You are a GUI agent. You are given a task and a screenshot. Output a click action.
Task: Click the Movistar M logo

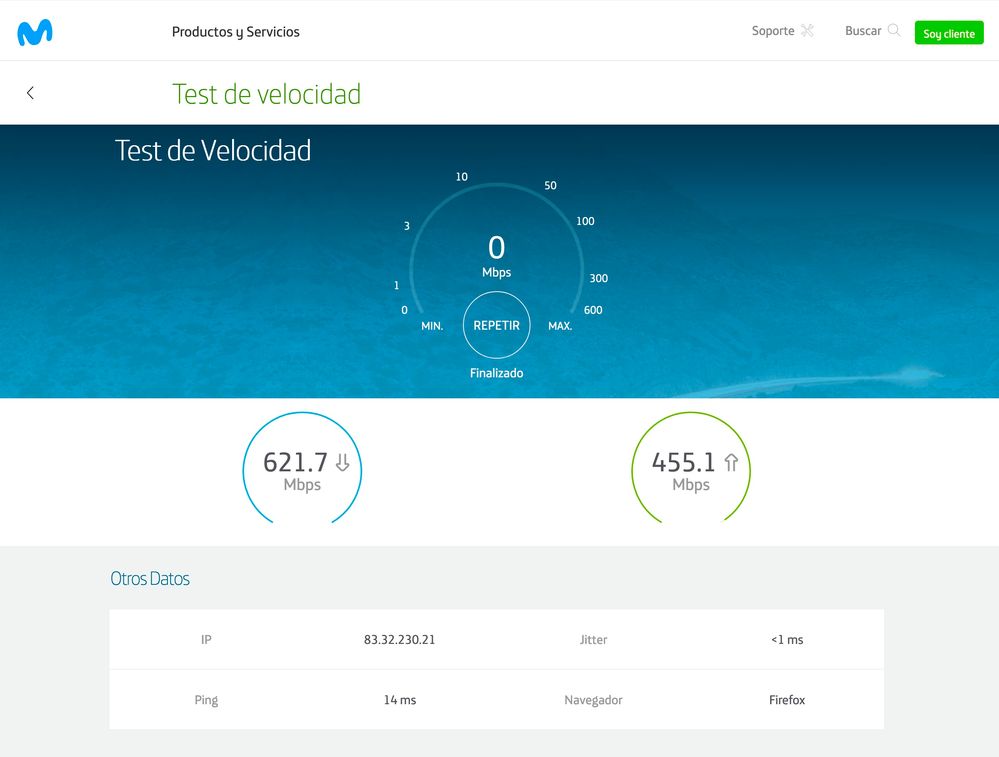point(34,29)
